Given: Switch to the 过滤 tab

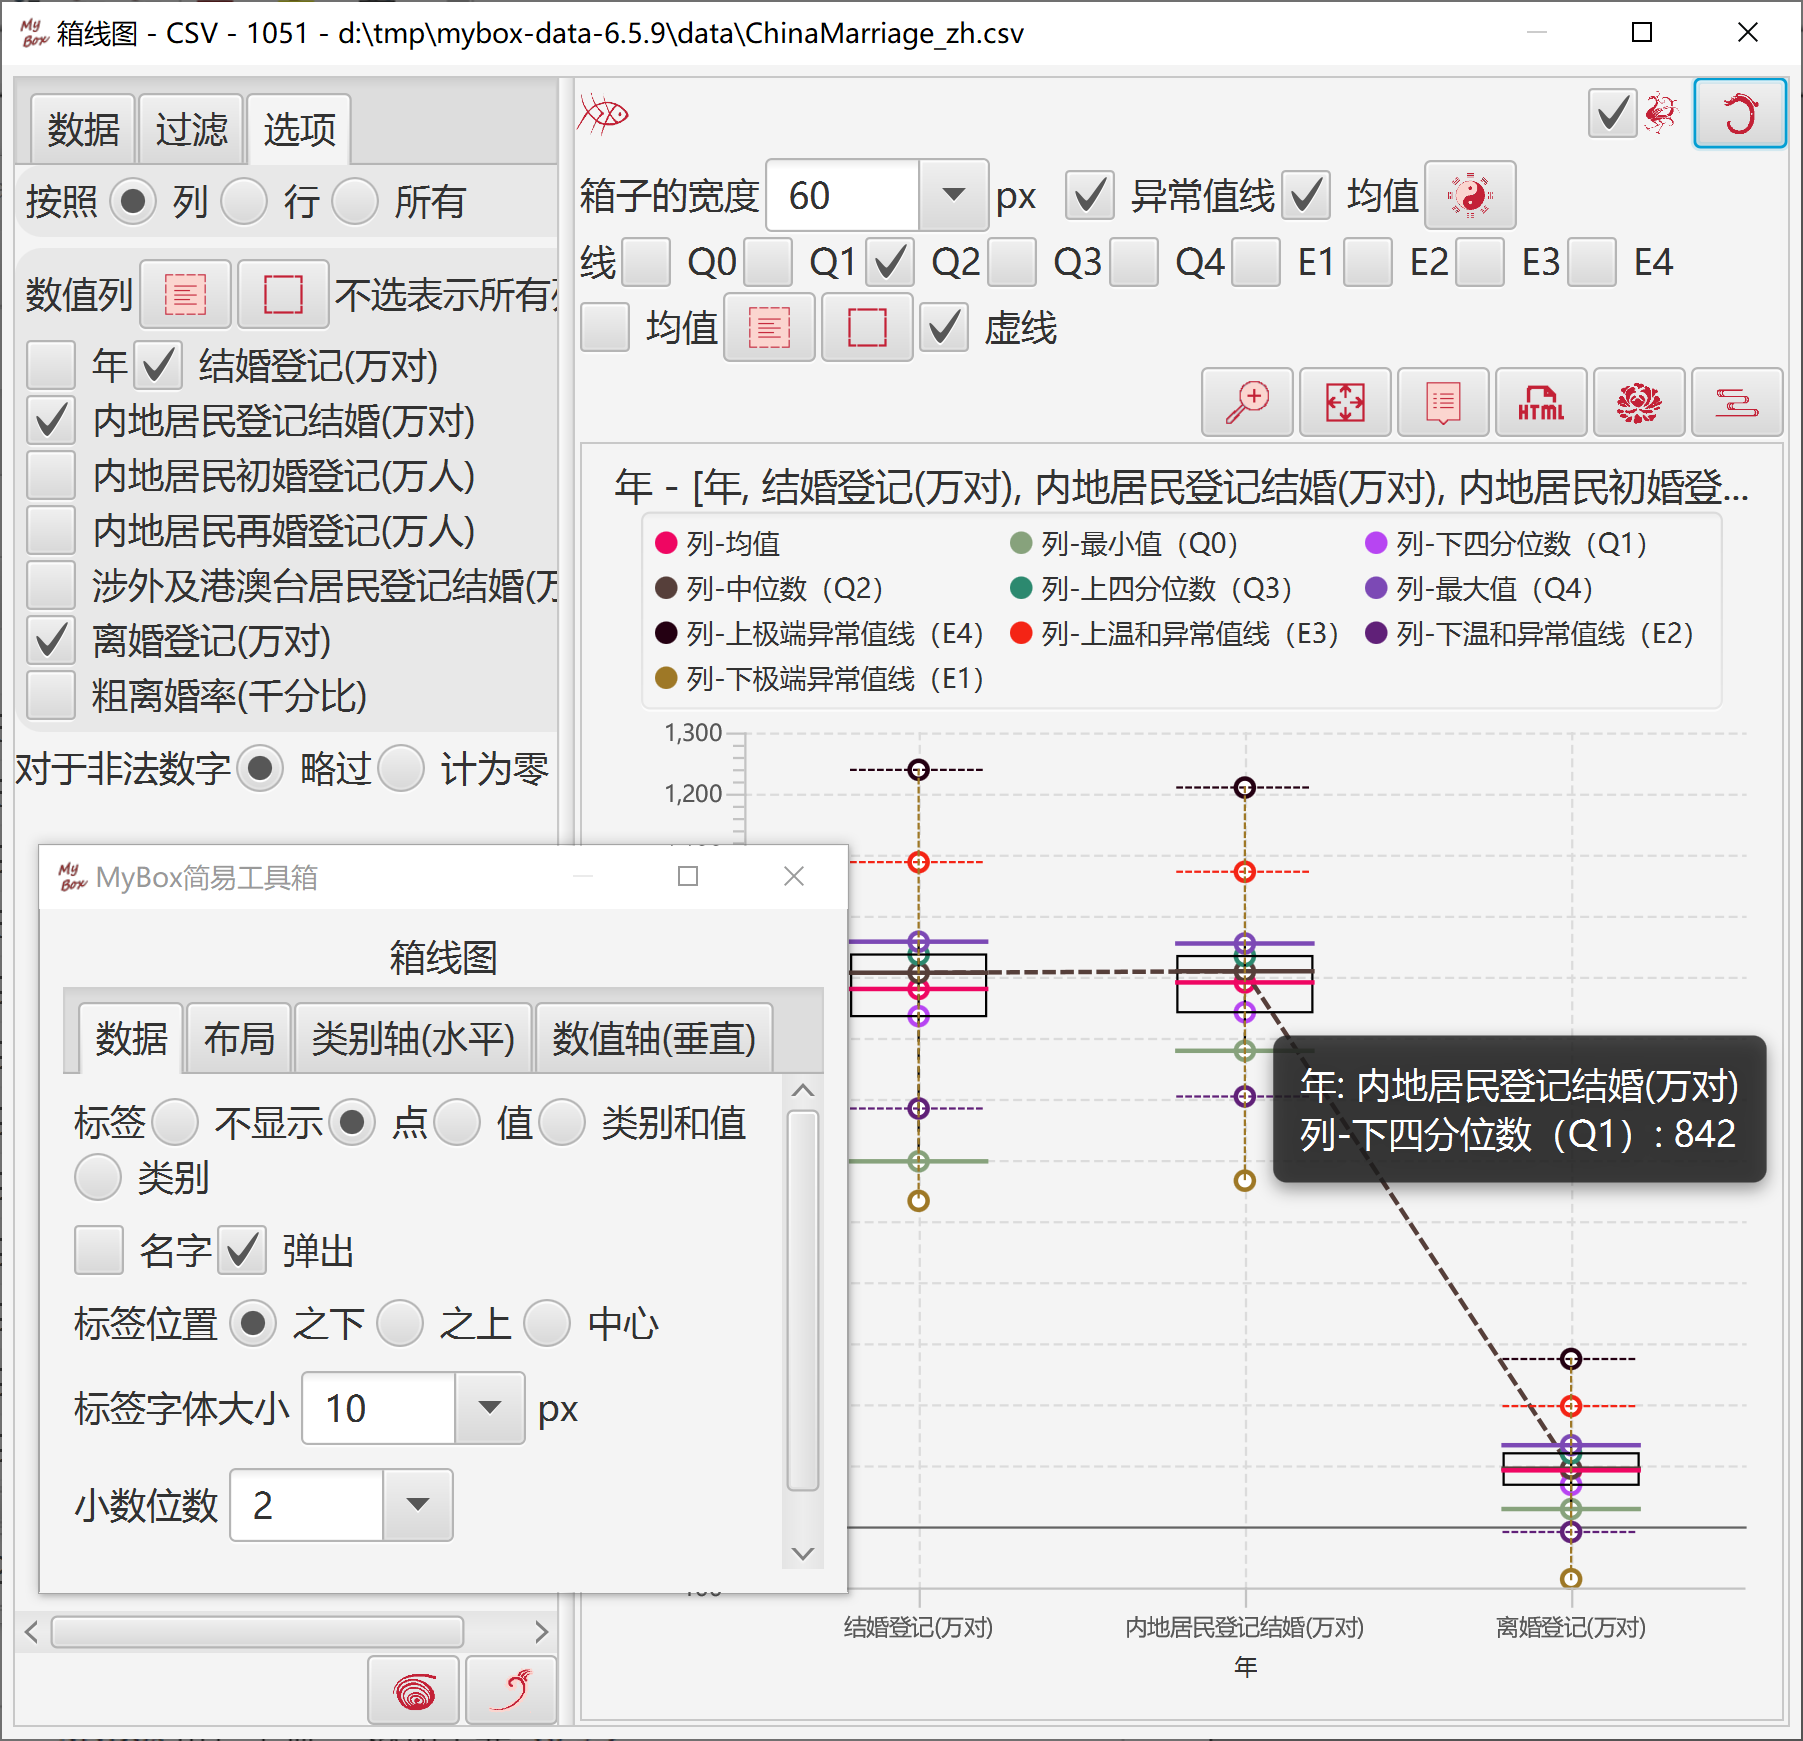Looking at the screenshot, I should click(x=191, y=129).
